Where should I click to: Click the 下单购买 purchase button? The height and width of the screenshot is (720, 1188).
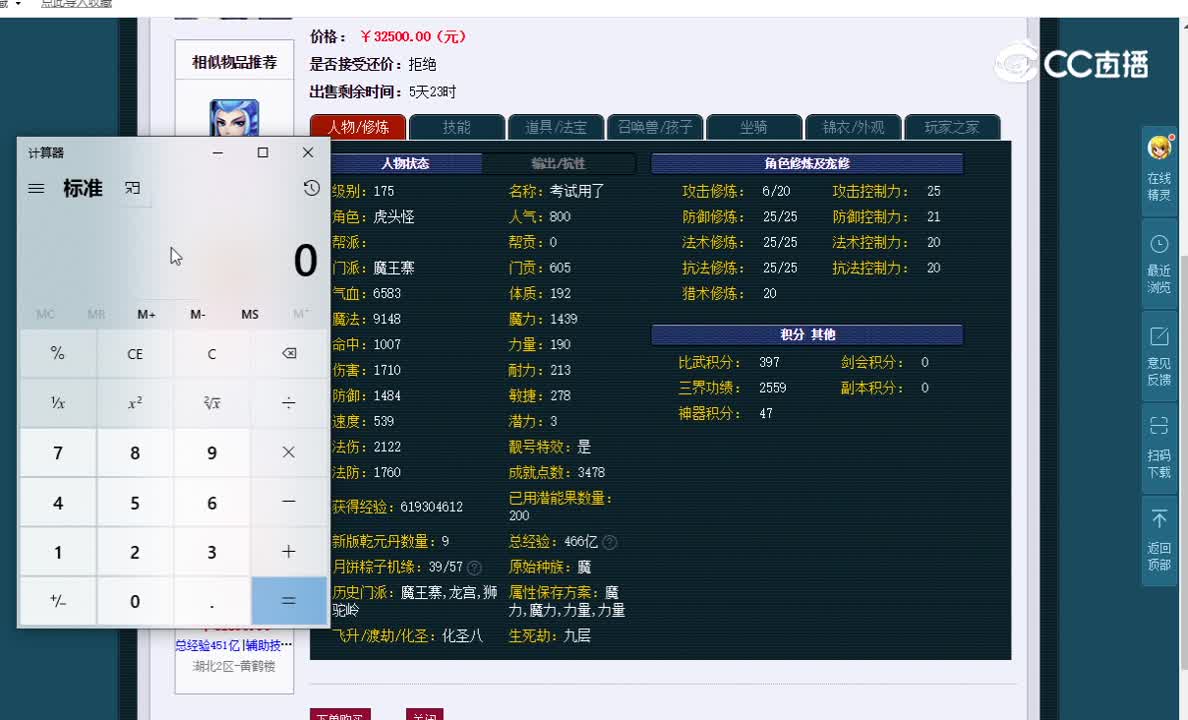point(340,714)
